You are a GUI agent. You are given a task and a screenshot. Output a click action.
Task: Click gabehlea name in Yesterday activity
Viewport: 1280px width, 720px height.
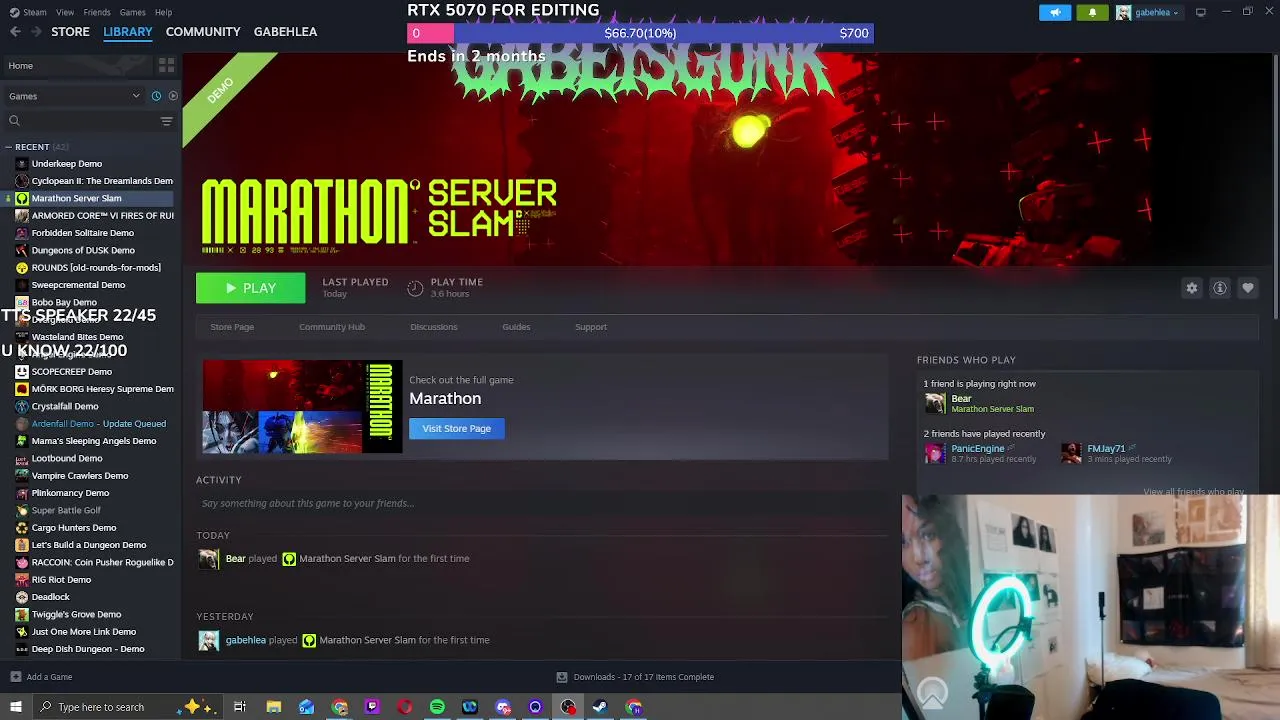click(246, 640)
